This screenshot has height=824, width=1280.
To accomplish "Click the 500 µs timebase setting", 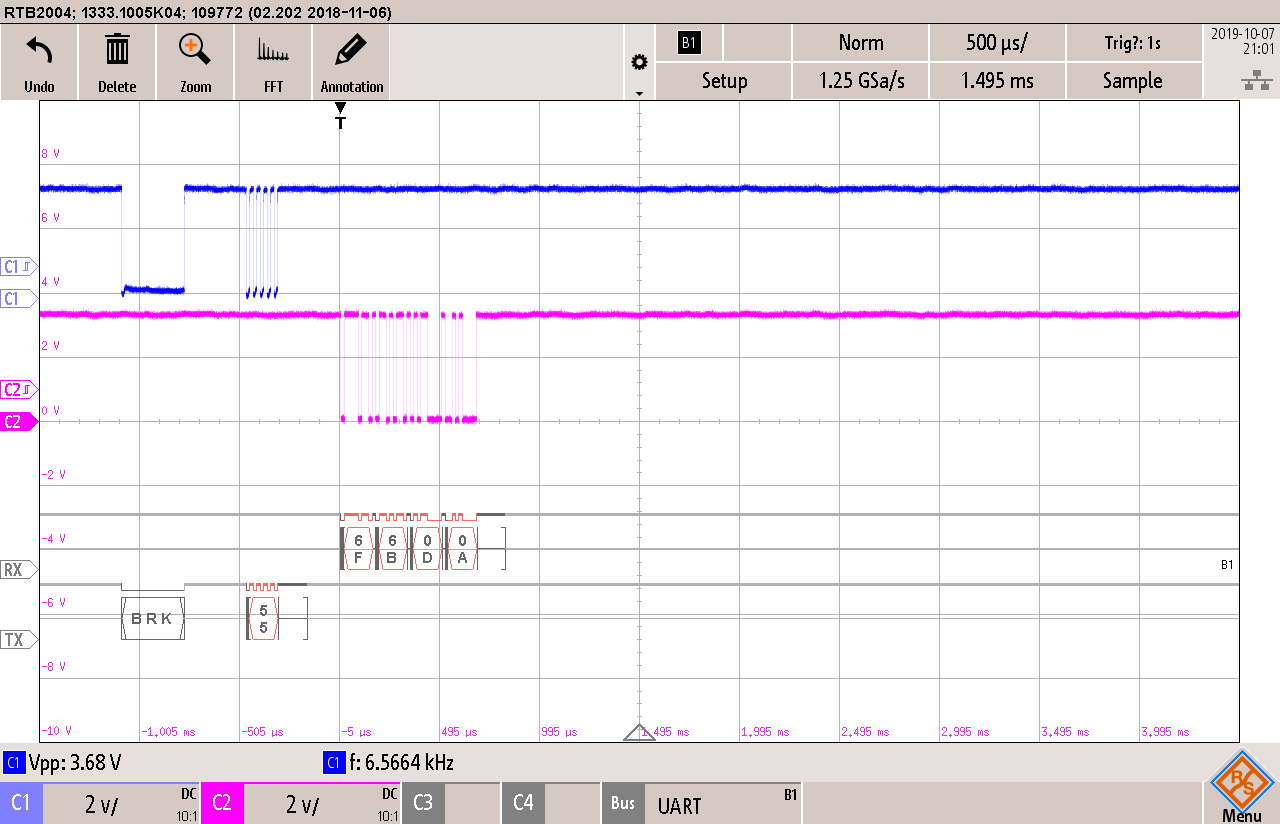I will pos(997,43).
